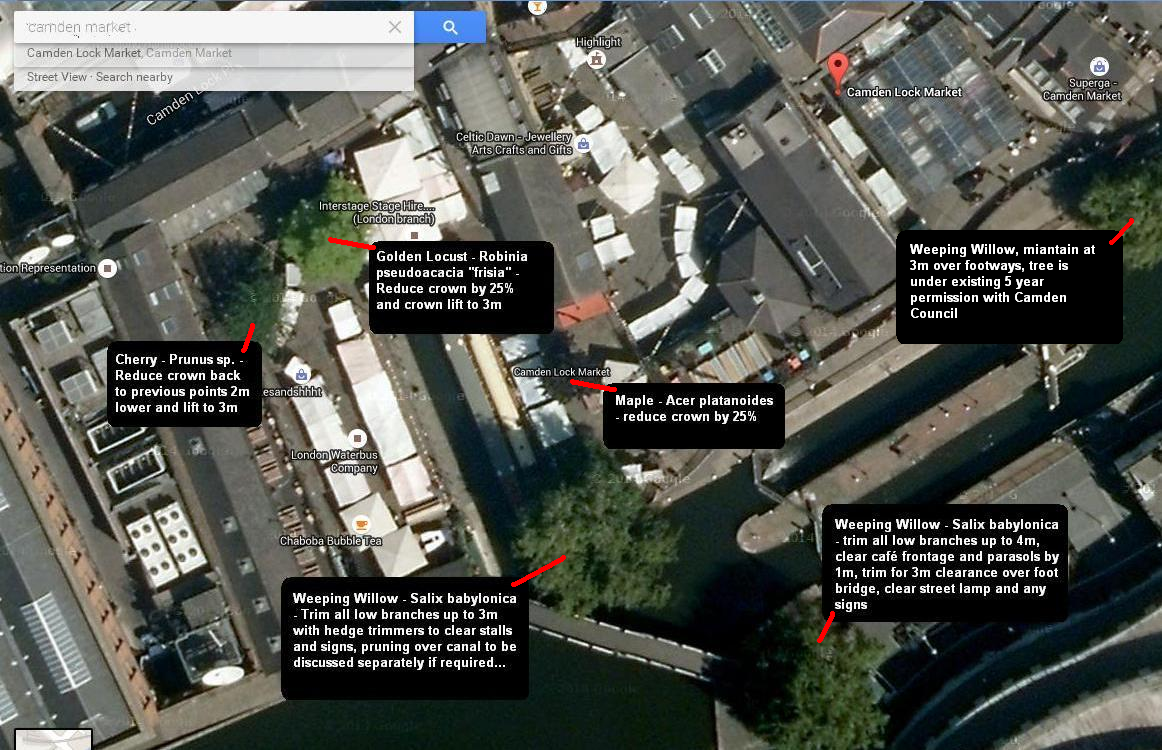Screen dimensions: 1162x750
Task: Open the Chaboba Bubble Tea cafe icon
Action: [x=361, y=525]
